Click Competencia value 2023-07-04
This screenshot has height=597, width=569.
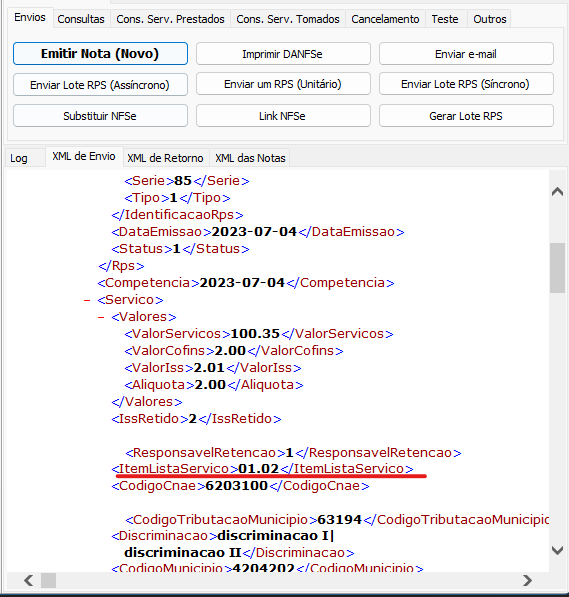[242, 283]
